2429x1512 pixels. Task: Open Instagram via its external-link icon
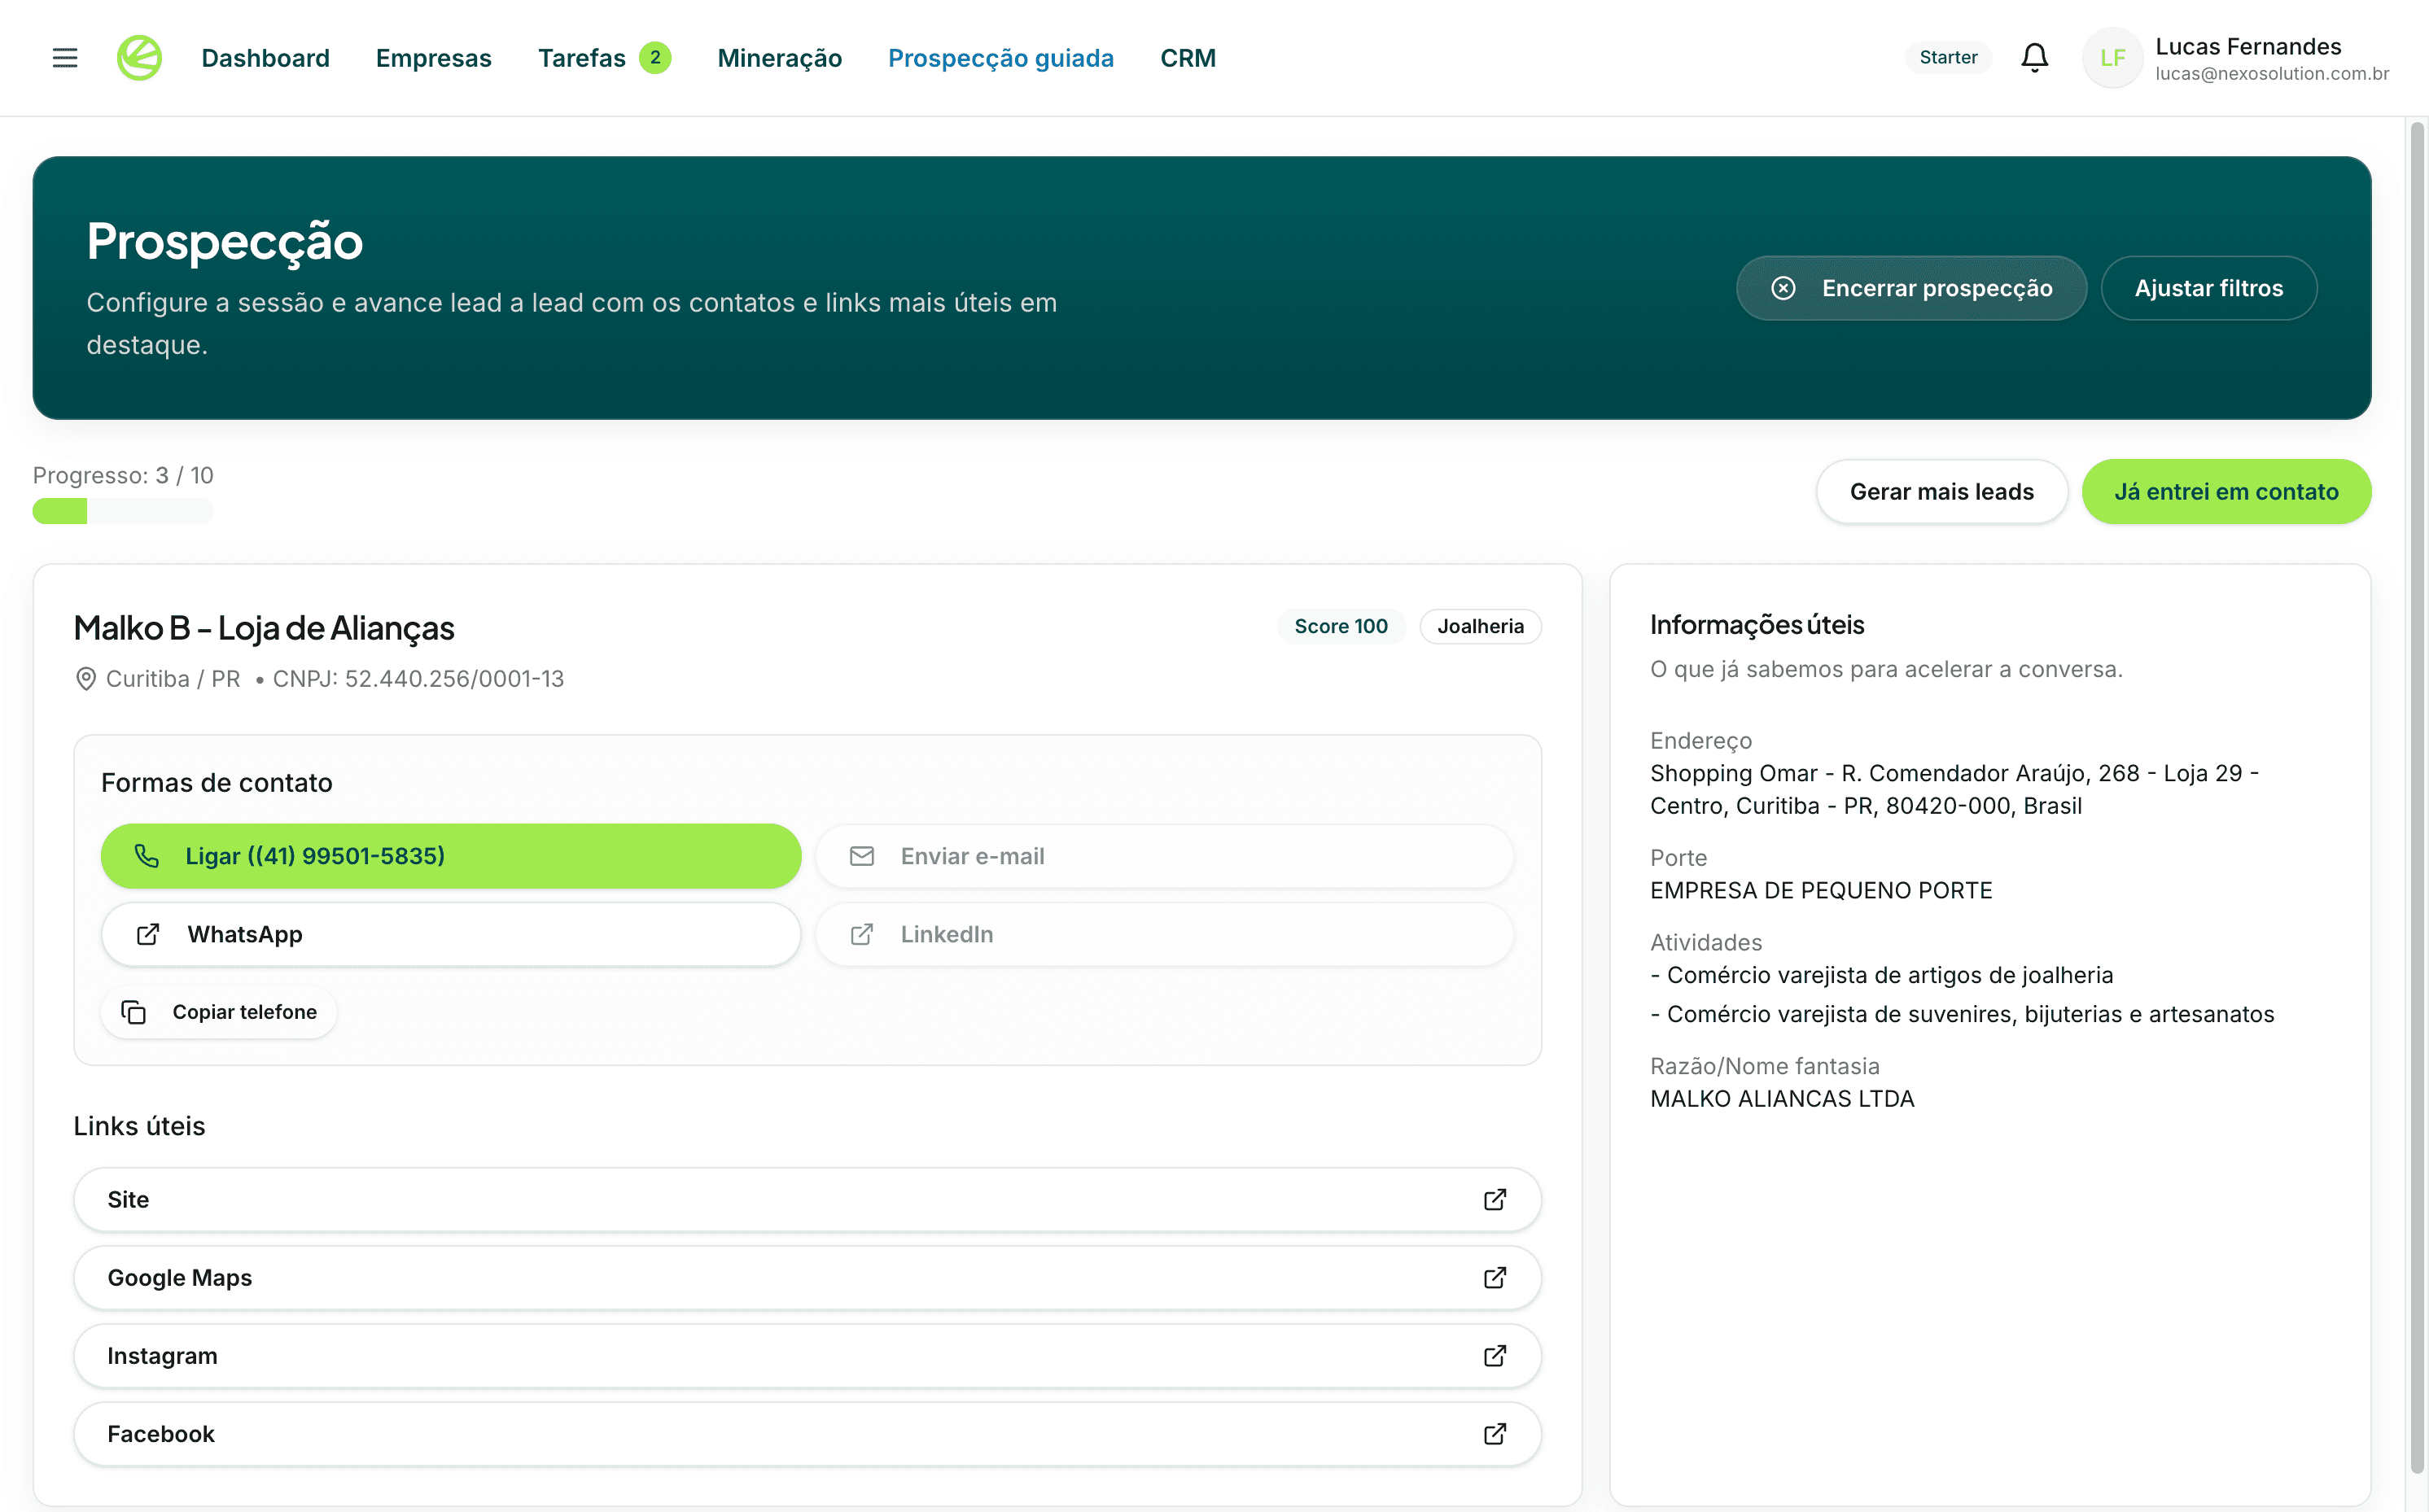(x=1494, y=1356)
